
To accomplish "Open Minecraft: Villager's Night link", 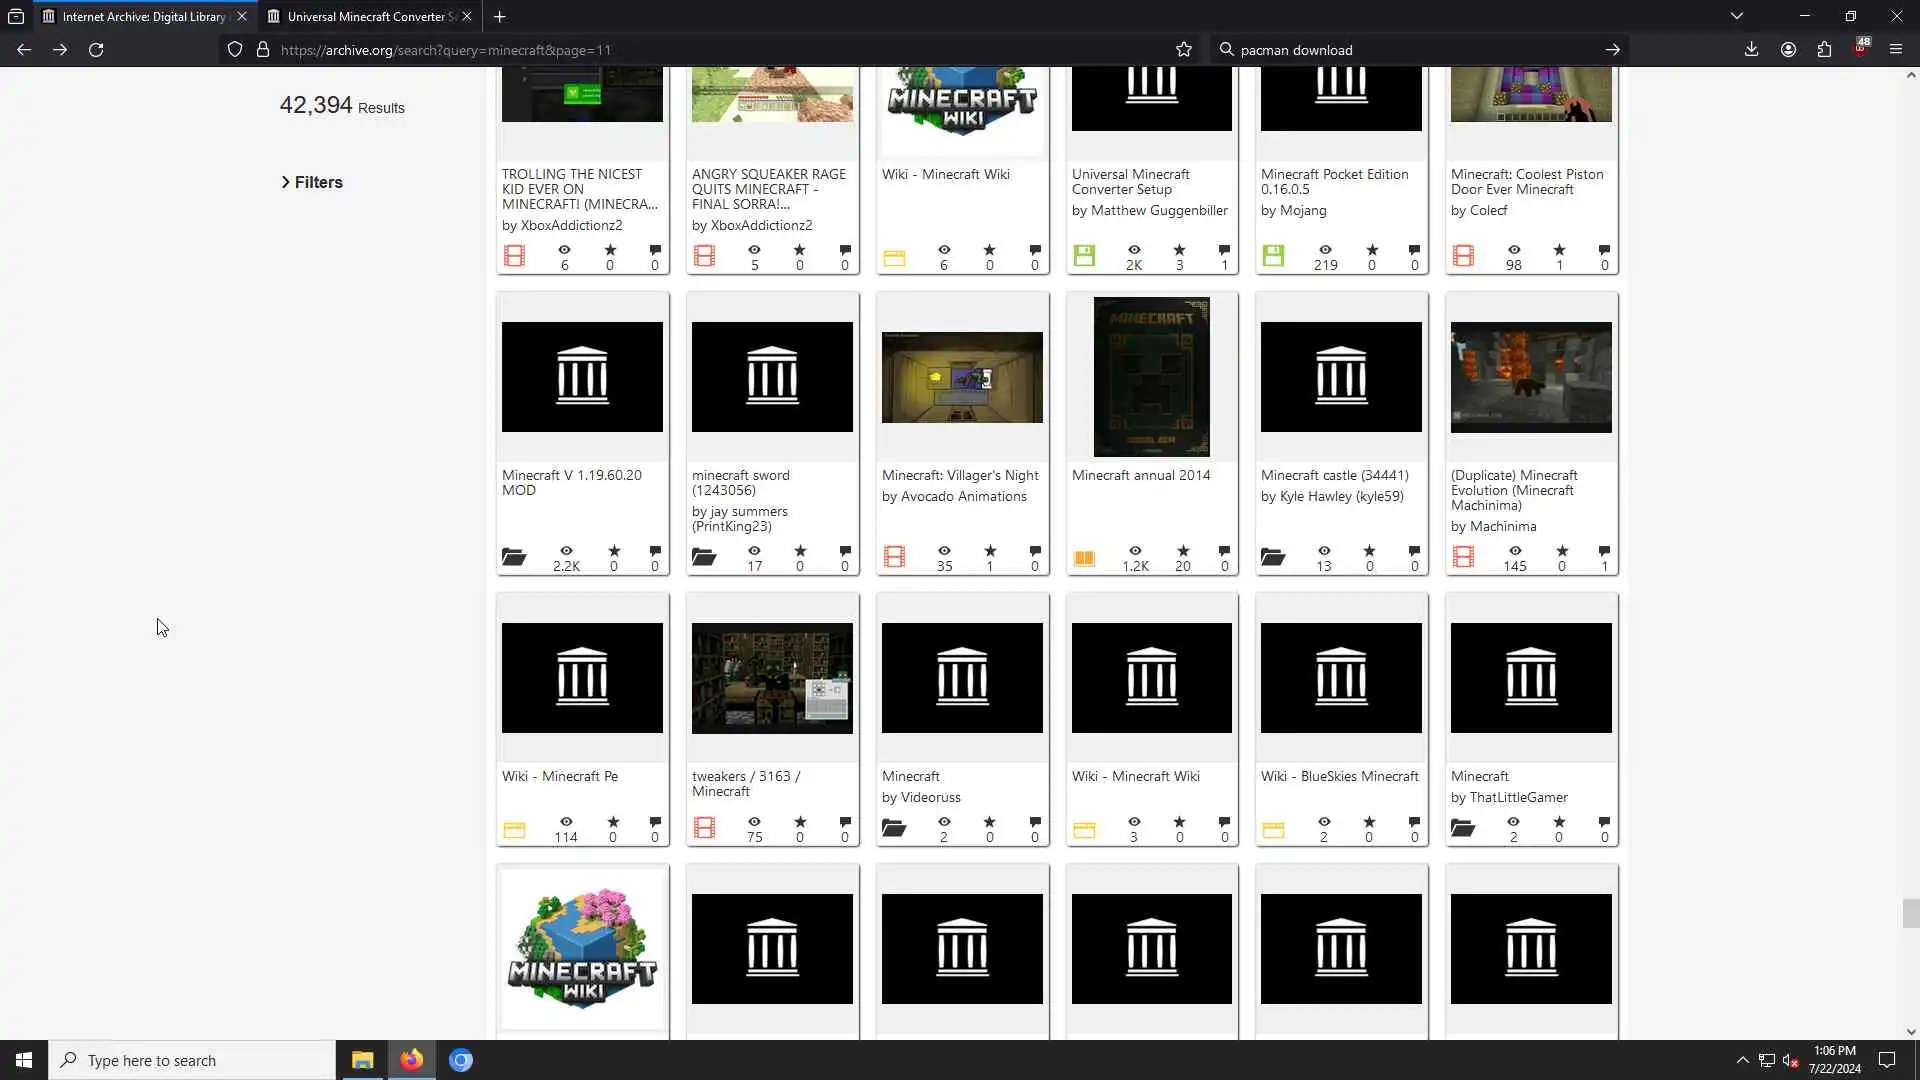I will (960, 475).
